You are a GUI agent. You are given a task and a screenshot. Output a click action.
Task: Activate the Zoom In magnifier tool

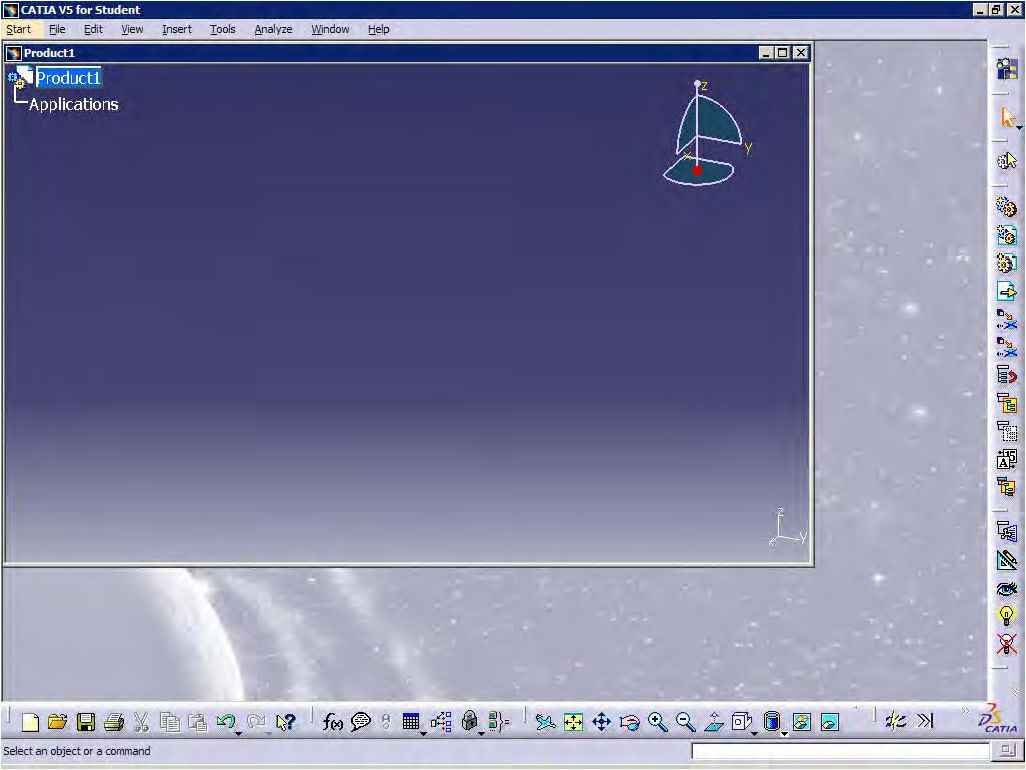pos(657,721)
